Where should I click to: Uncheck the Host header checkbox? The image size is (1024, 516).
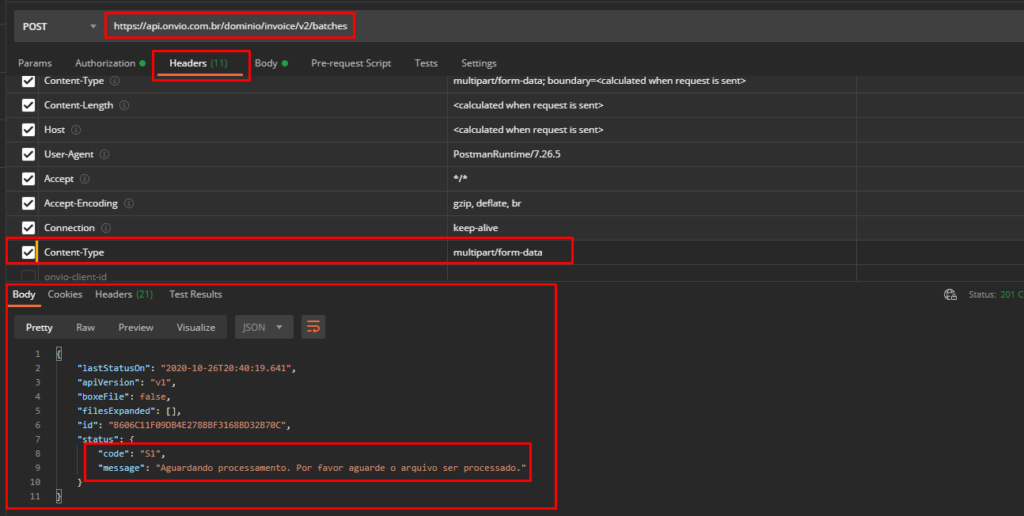coord(28,130)
